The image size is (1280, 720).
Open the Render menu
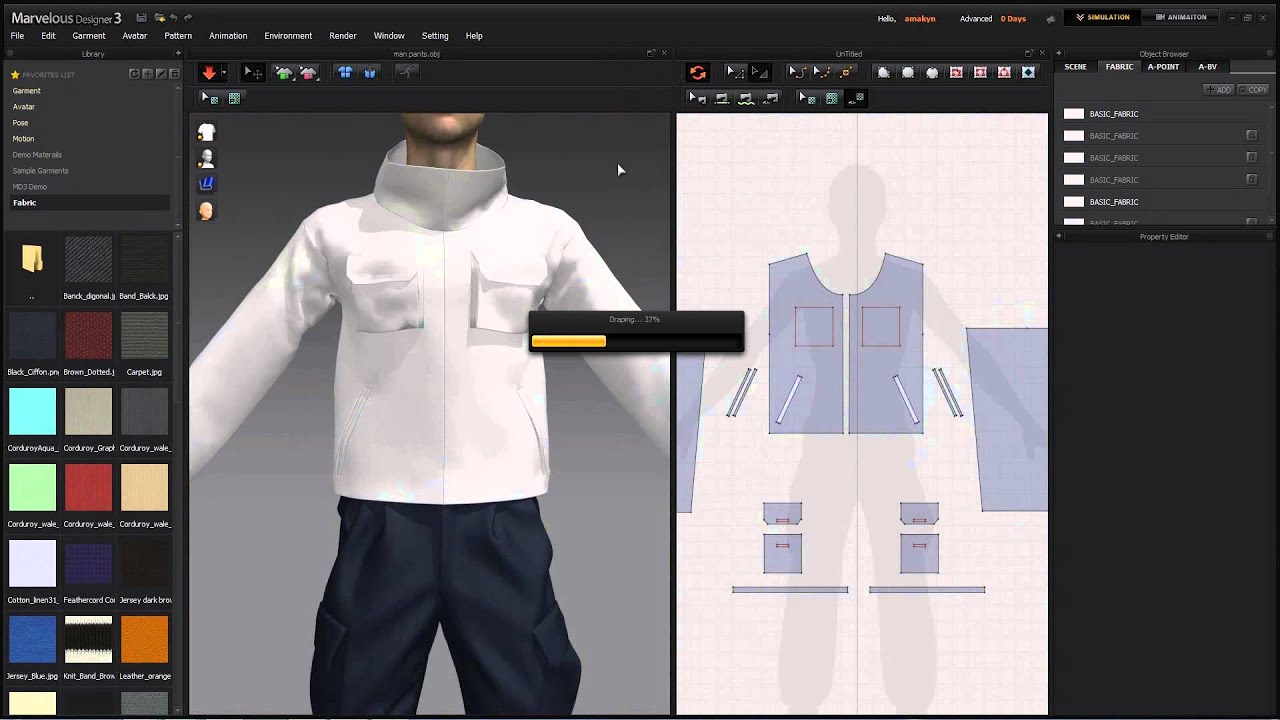tap(343, 35)
